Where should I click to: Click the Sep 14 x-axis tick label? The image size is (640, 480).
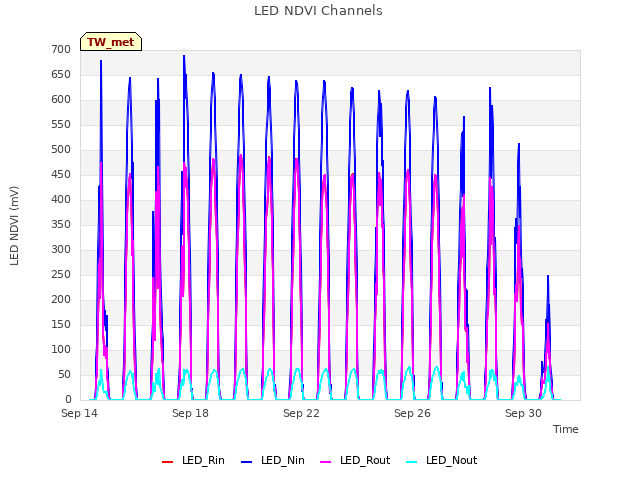pyautogui.click(x=80, y=413)
